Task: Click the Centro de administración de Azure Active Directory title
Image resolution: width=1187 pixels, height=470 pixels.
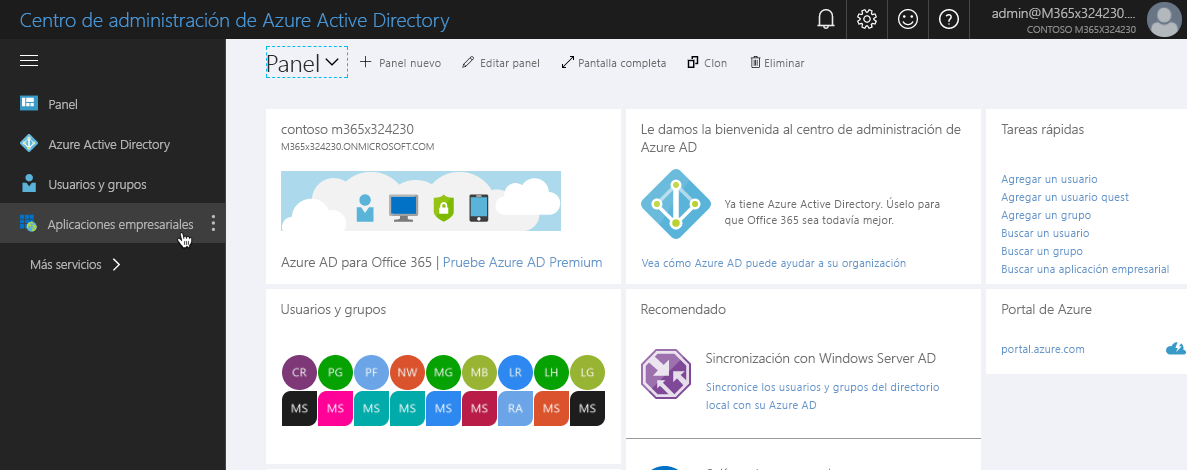Action: coord(235,20)
